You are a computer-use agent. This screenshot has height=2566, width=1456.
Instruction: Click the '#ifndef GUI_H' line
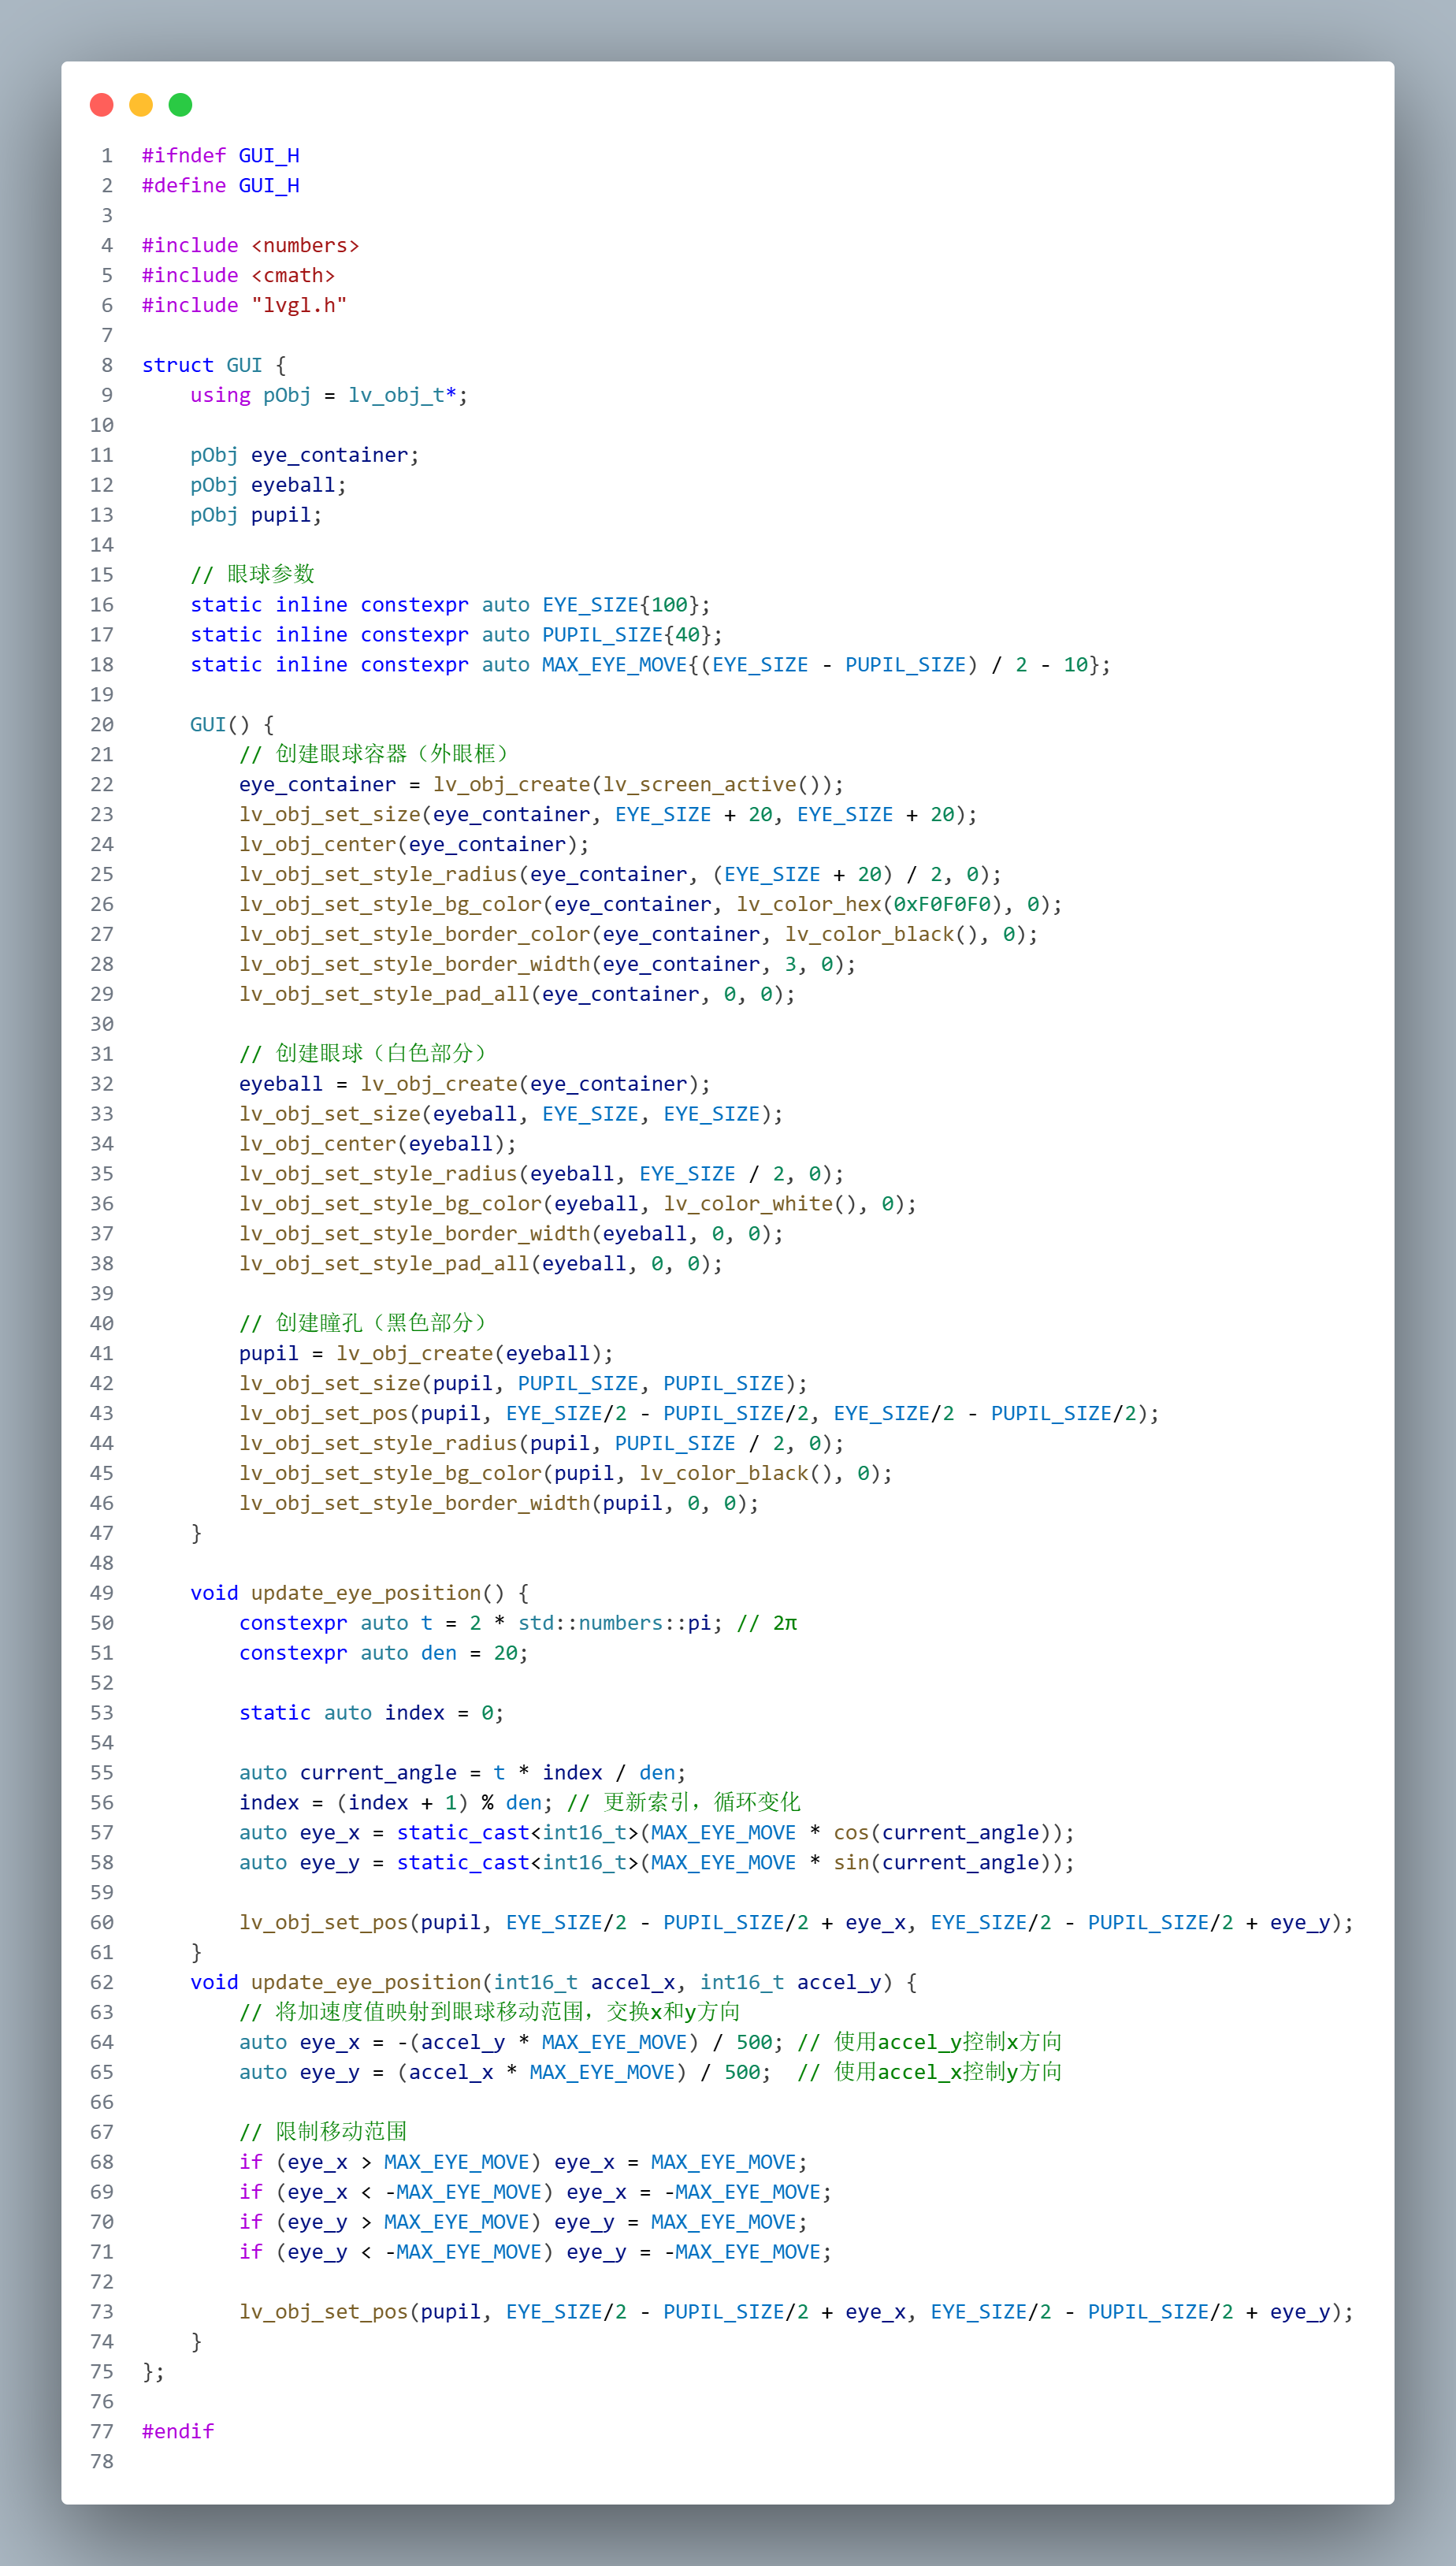(220, 156)
